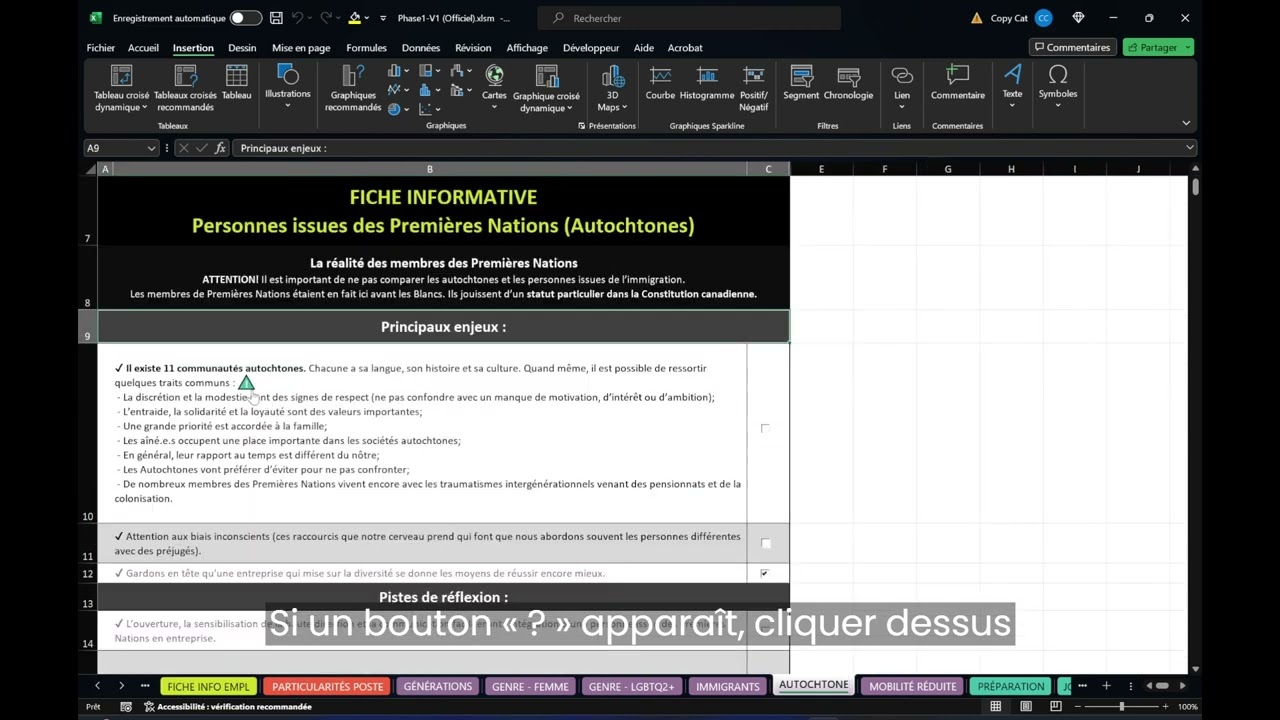This screenshot has height=720, width=1280.
Task: Switch to the Accueil tab
Action: click(x=143, y=48)
